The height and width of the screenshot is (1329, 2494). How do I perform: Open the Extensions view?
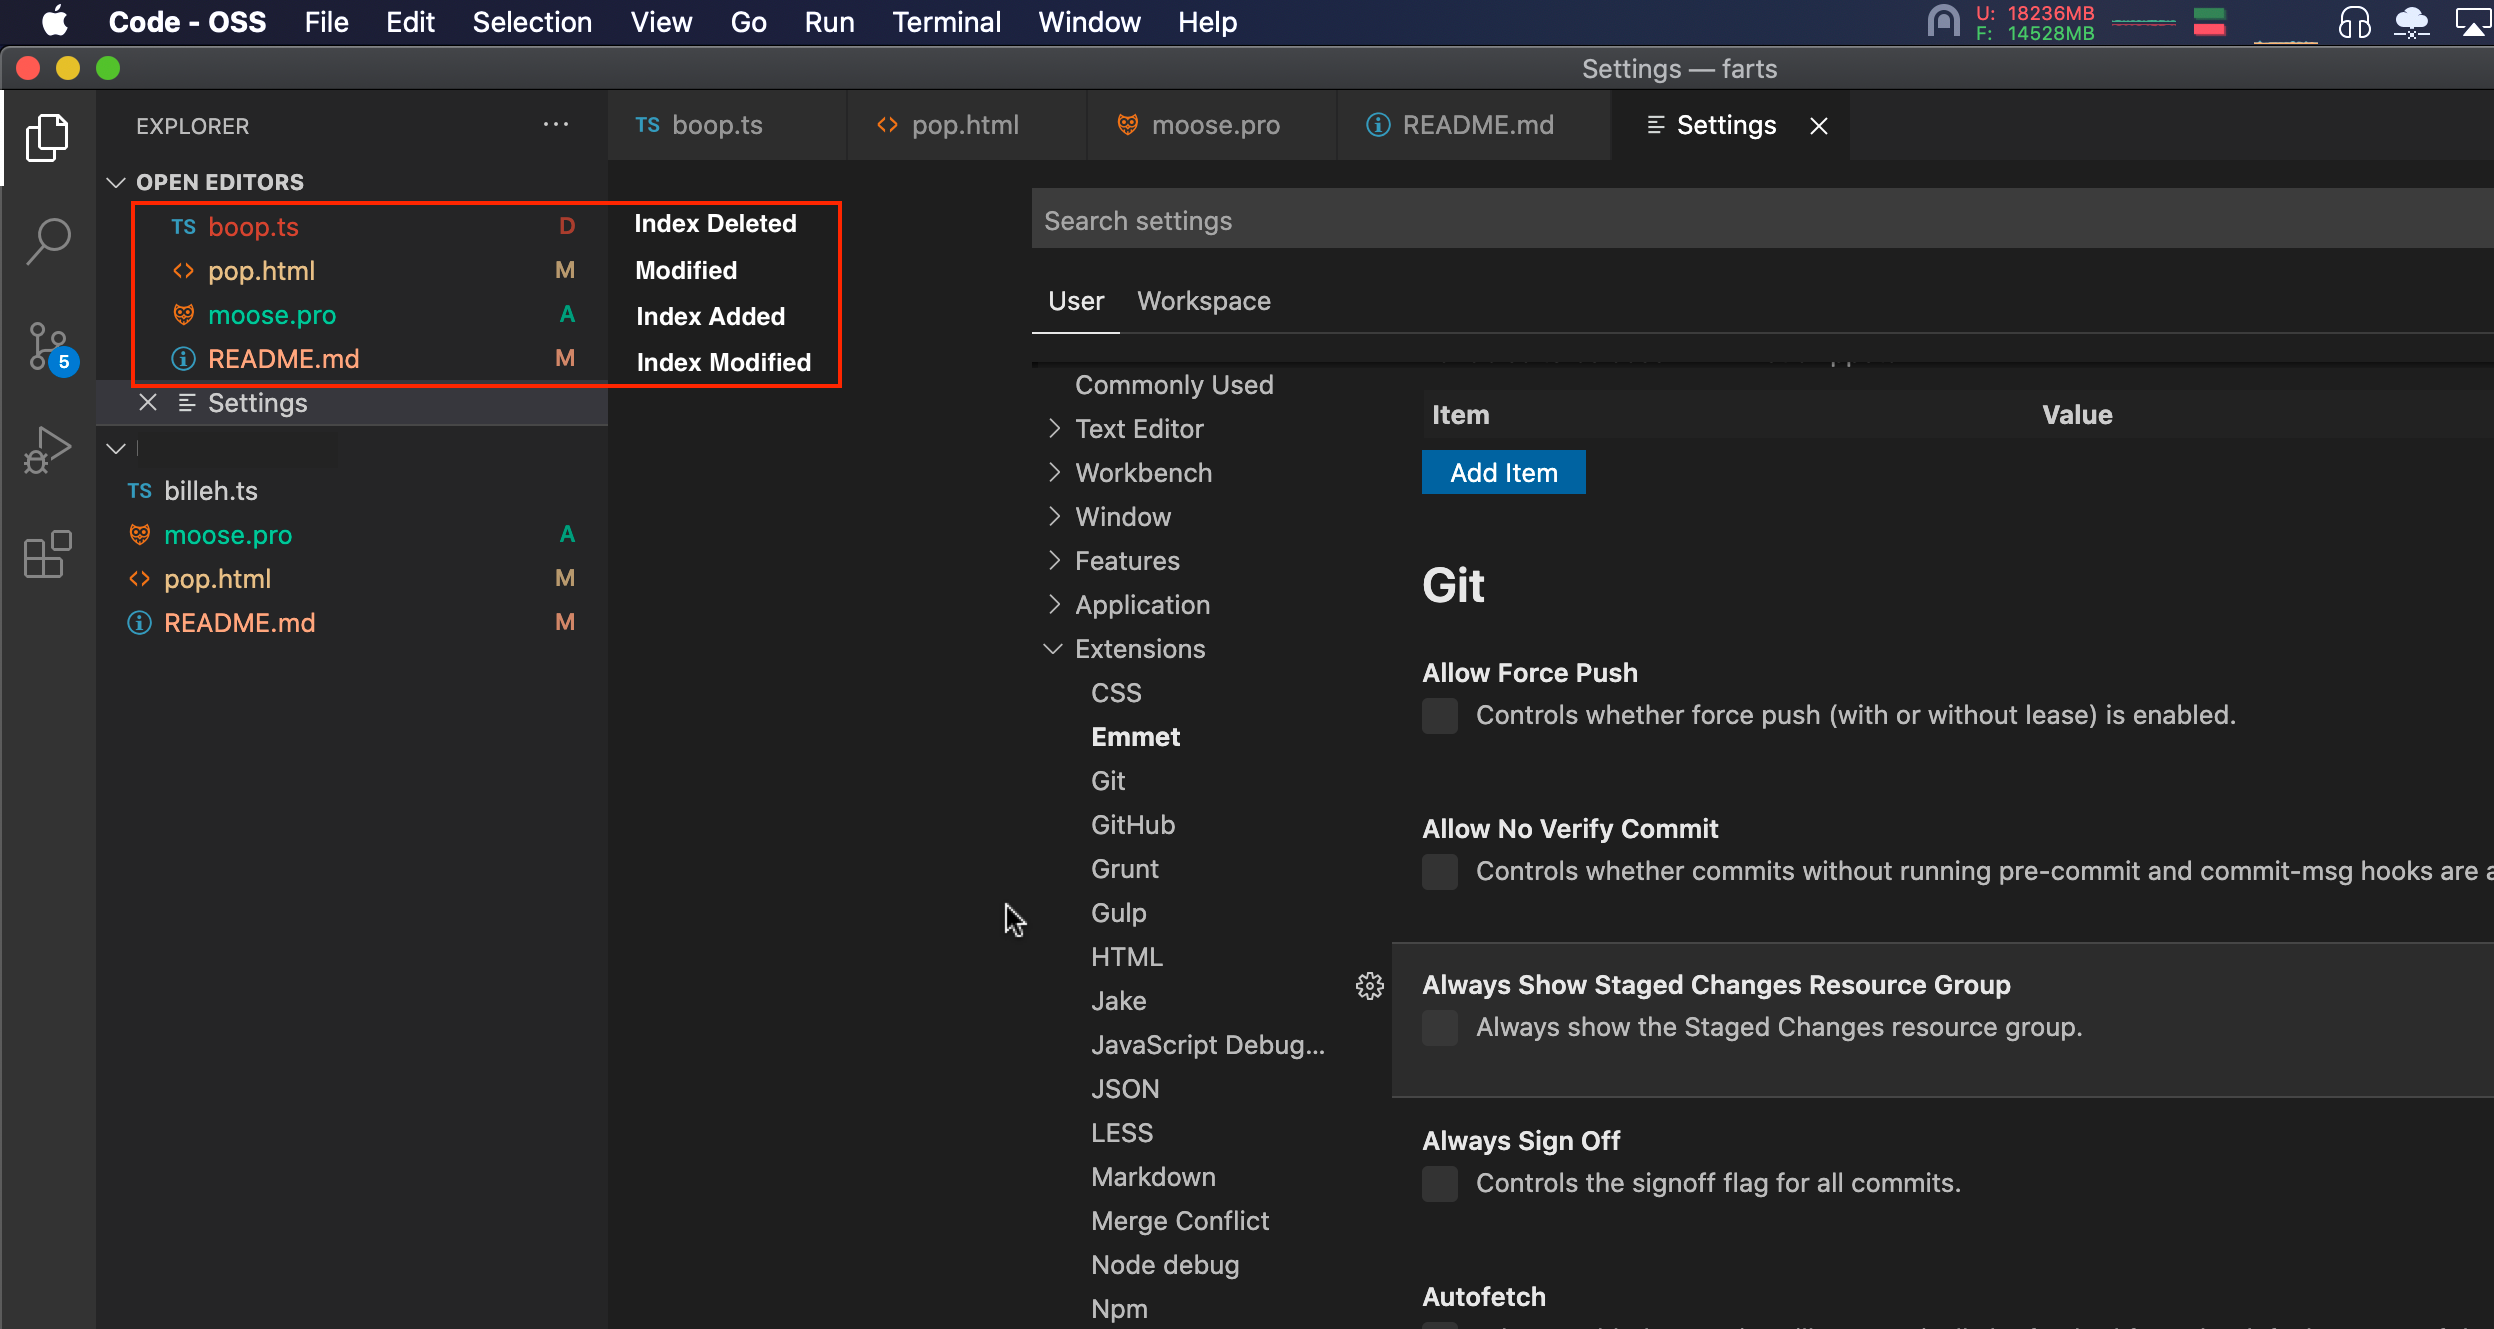pos(47,554)
